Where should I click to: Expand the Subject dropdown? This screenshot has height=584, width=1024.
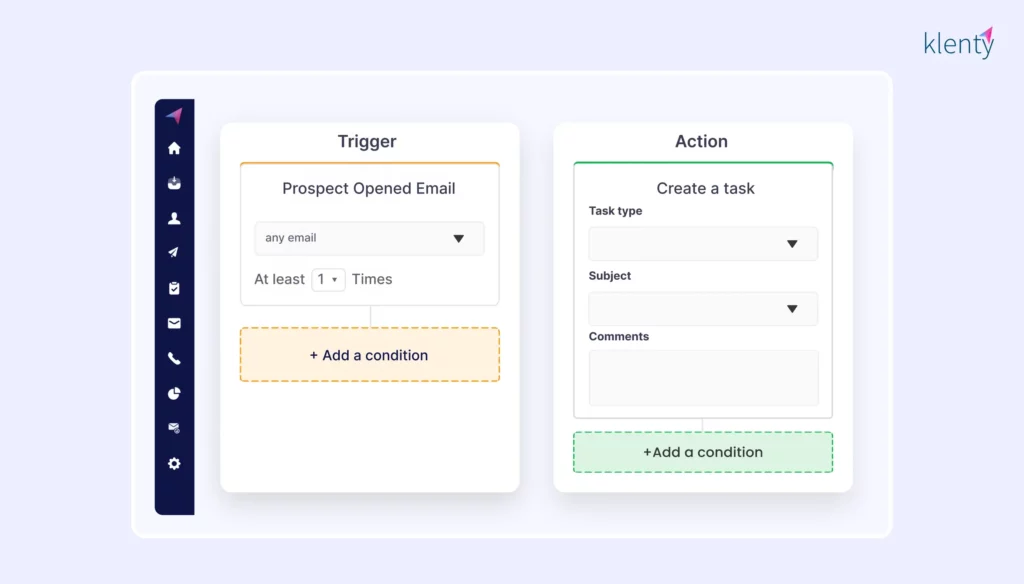point(702,309)
